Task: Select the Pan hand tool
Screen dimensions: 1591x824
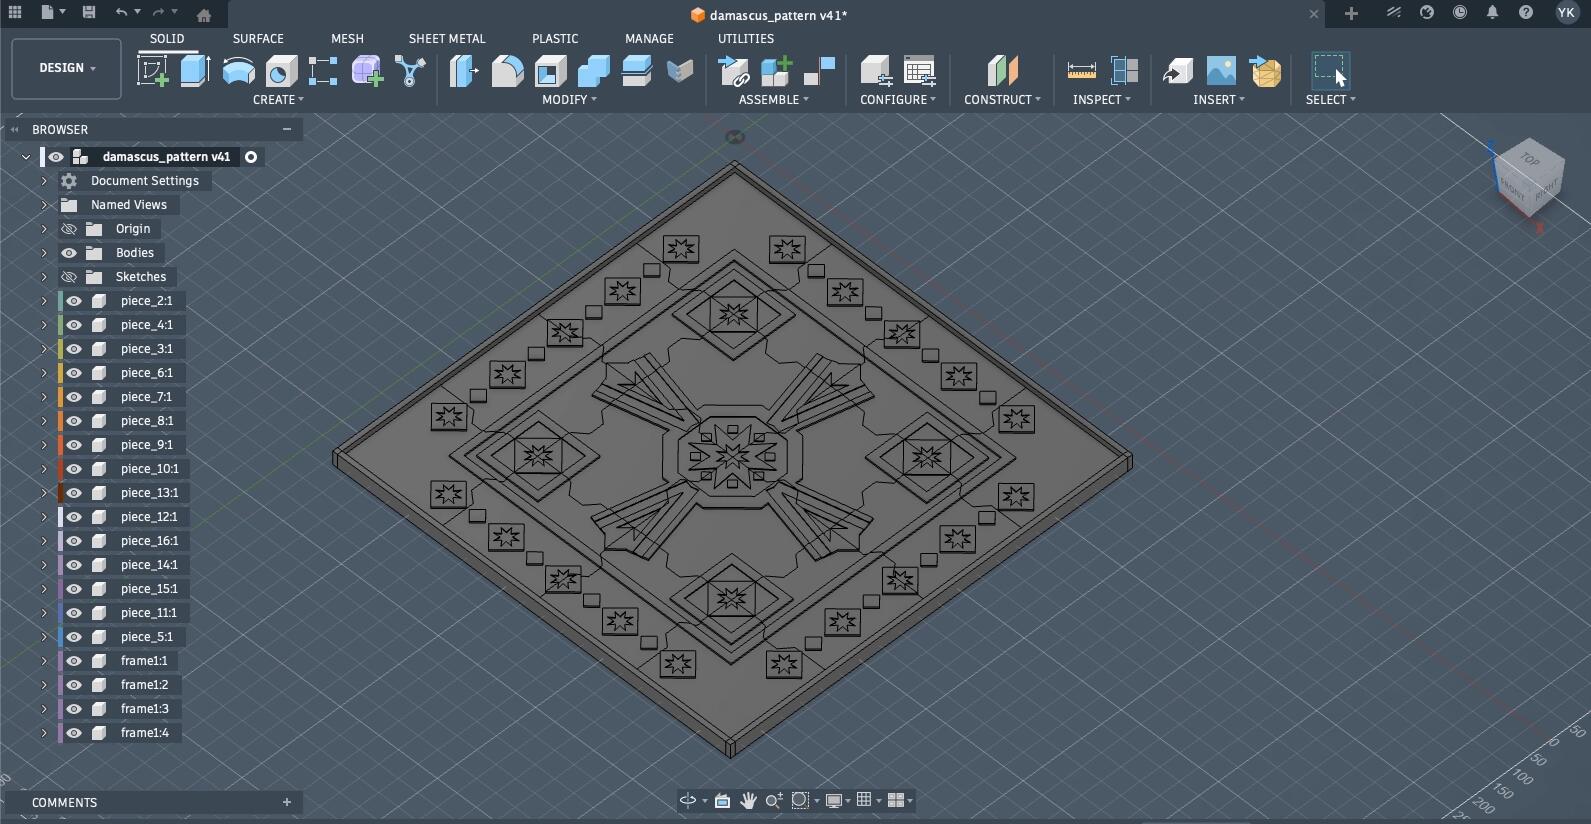Action: coord(748,800)
